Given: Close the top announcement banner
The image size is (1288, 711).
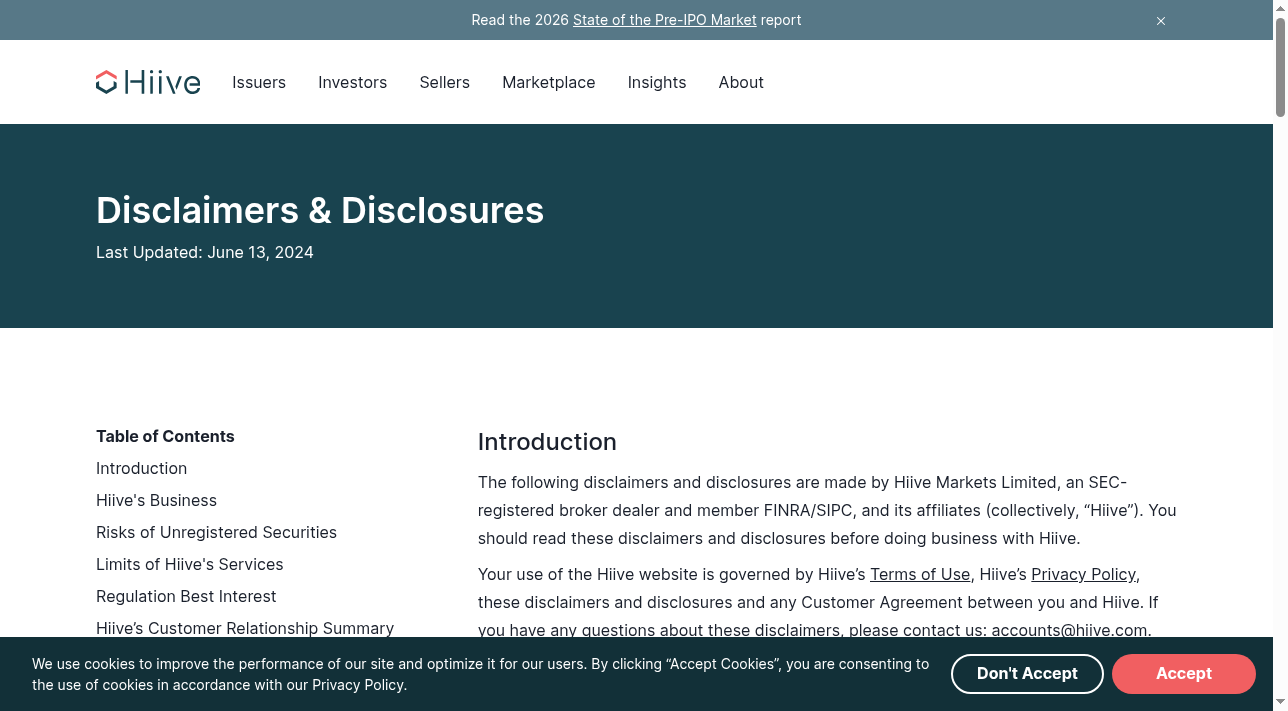Looking at the screenshot, I should (1161, 21).
